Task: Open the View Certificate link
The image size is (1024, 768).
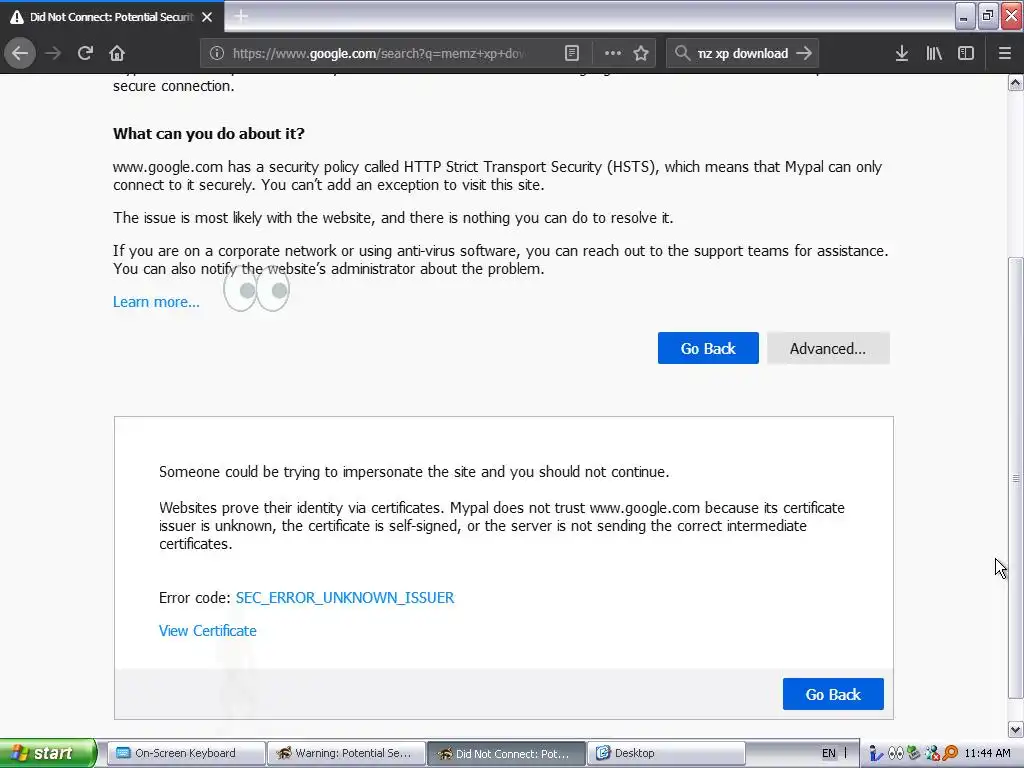Action: [208, 631]
